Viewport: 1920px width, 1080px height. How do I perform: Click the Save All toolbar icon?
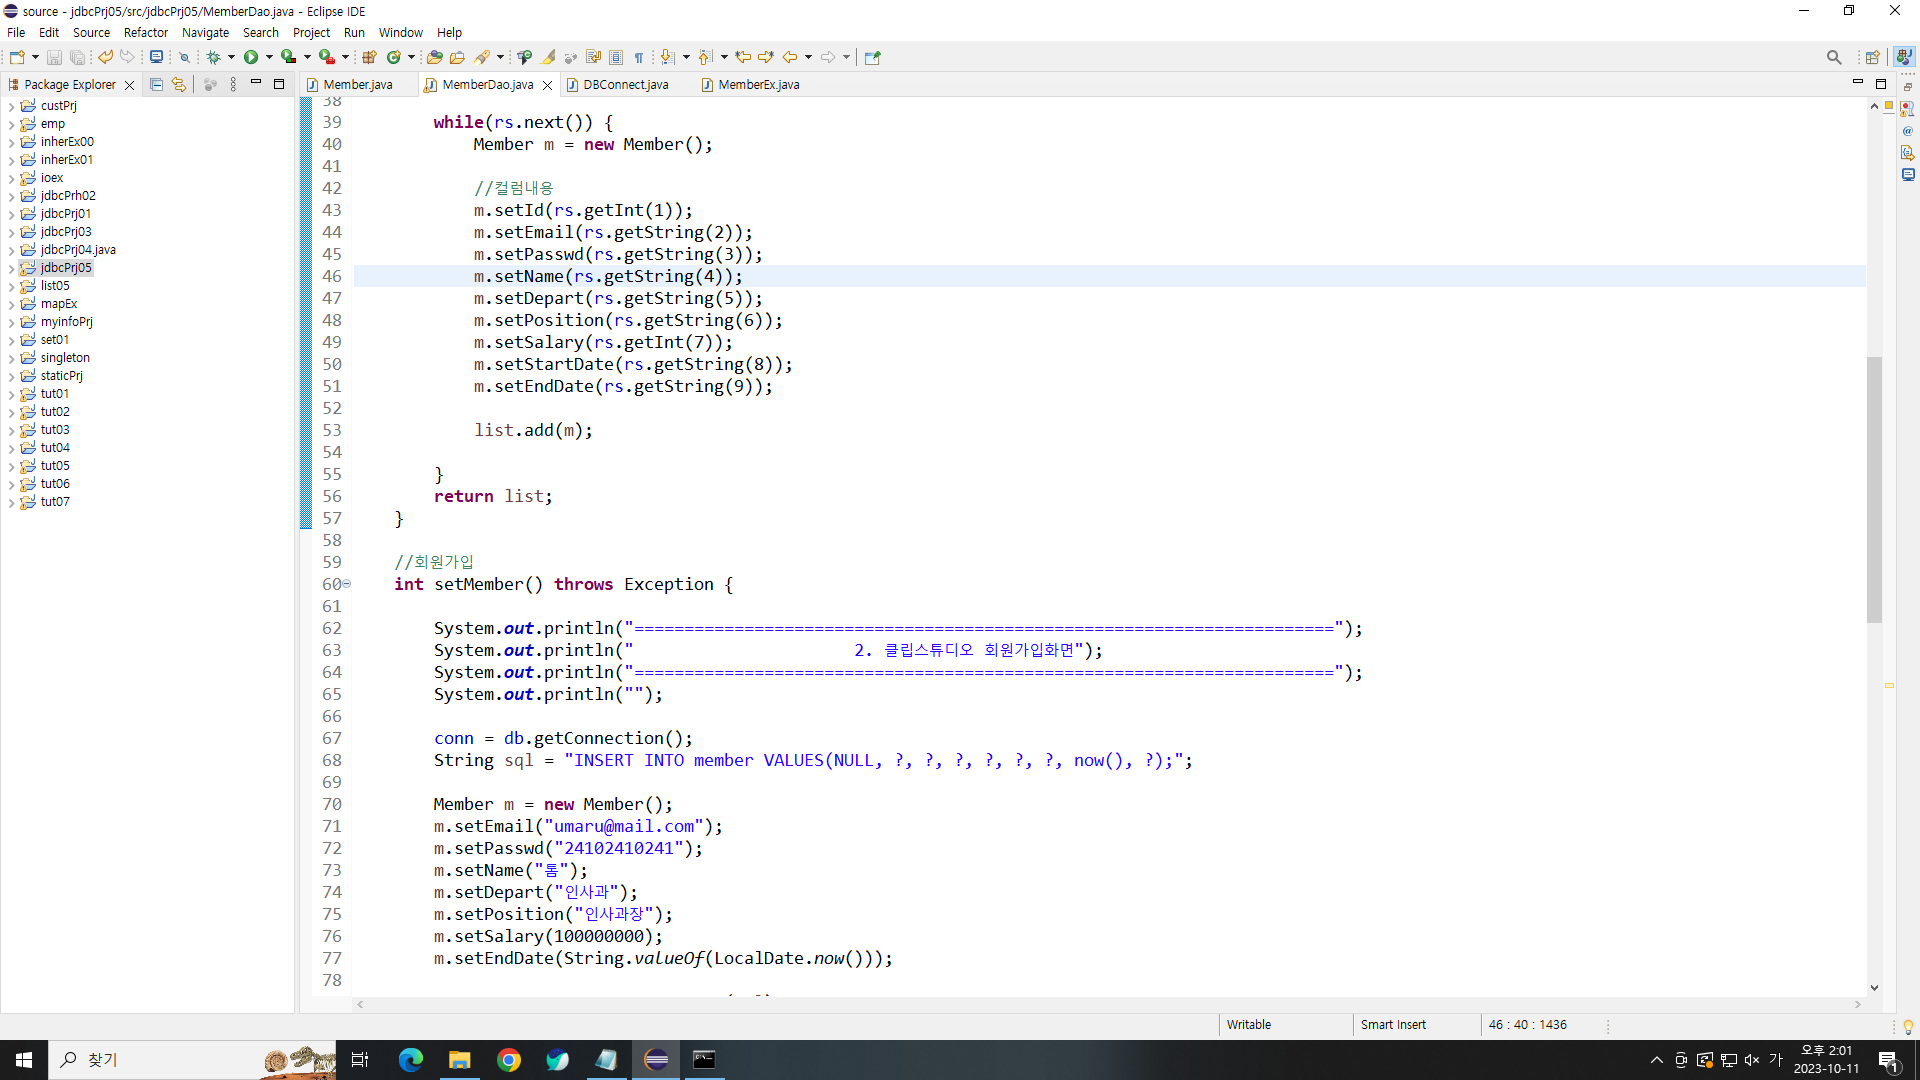coord(77,57)
